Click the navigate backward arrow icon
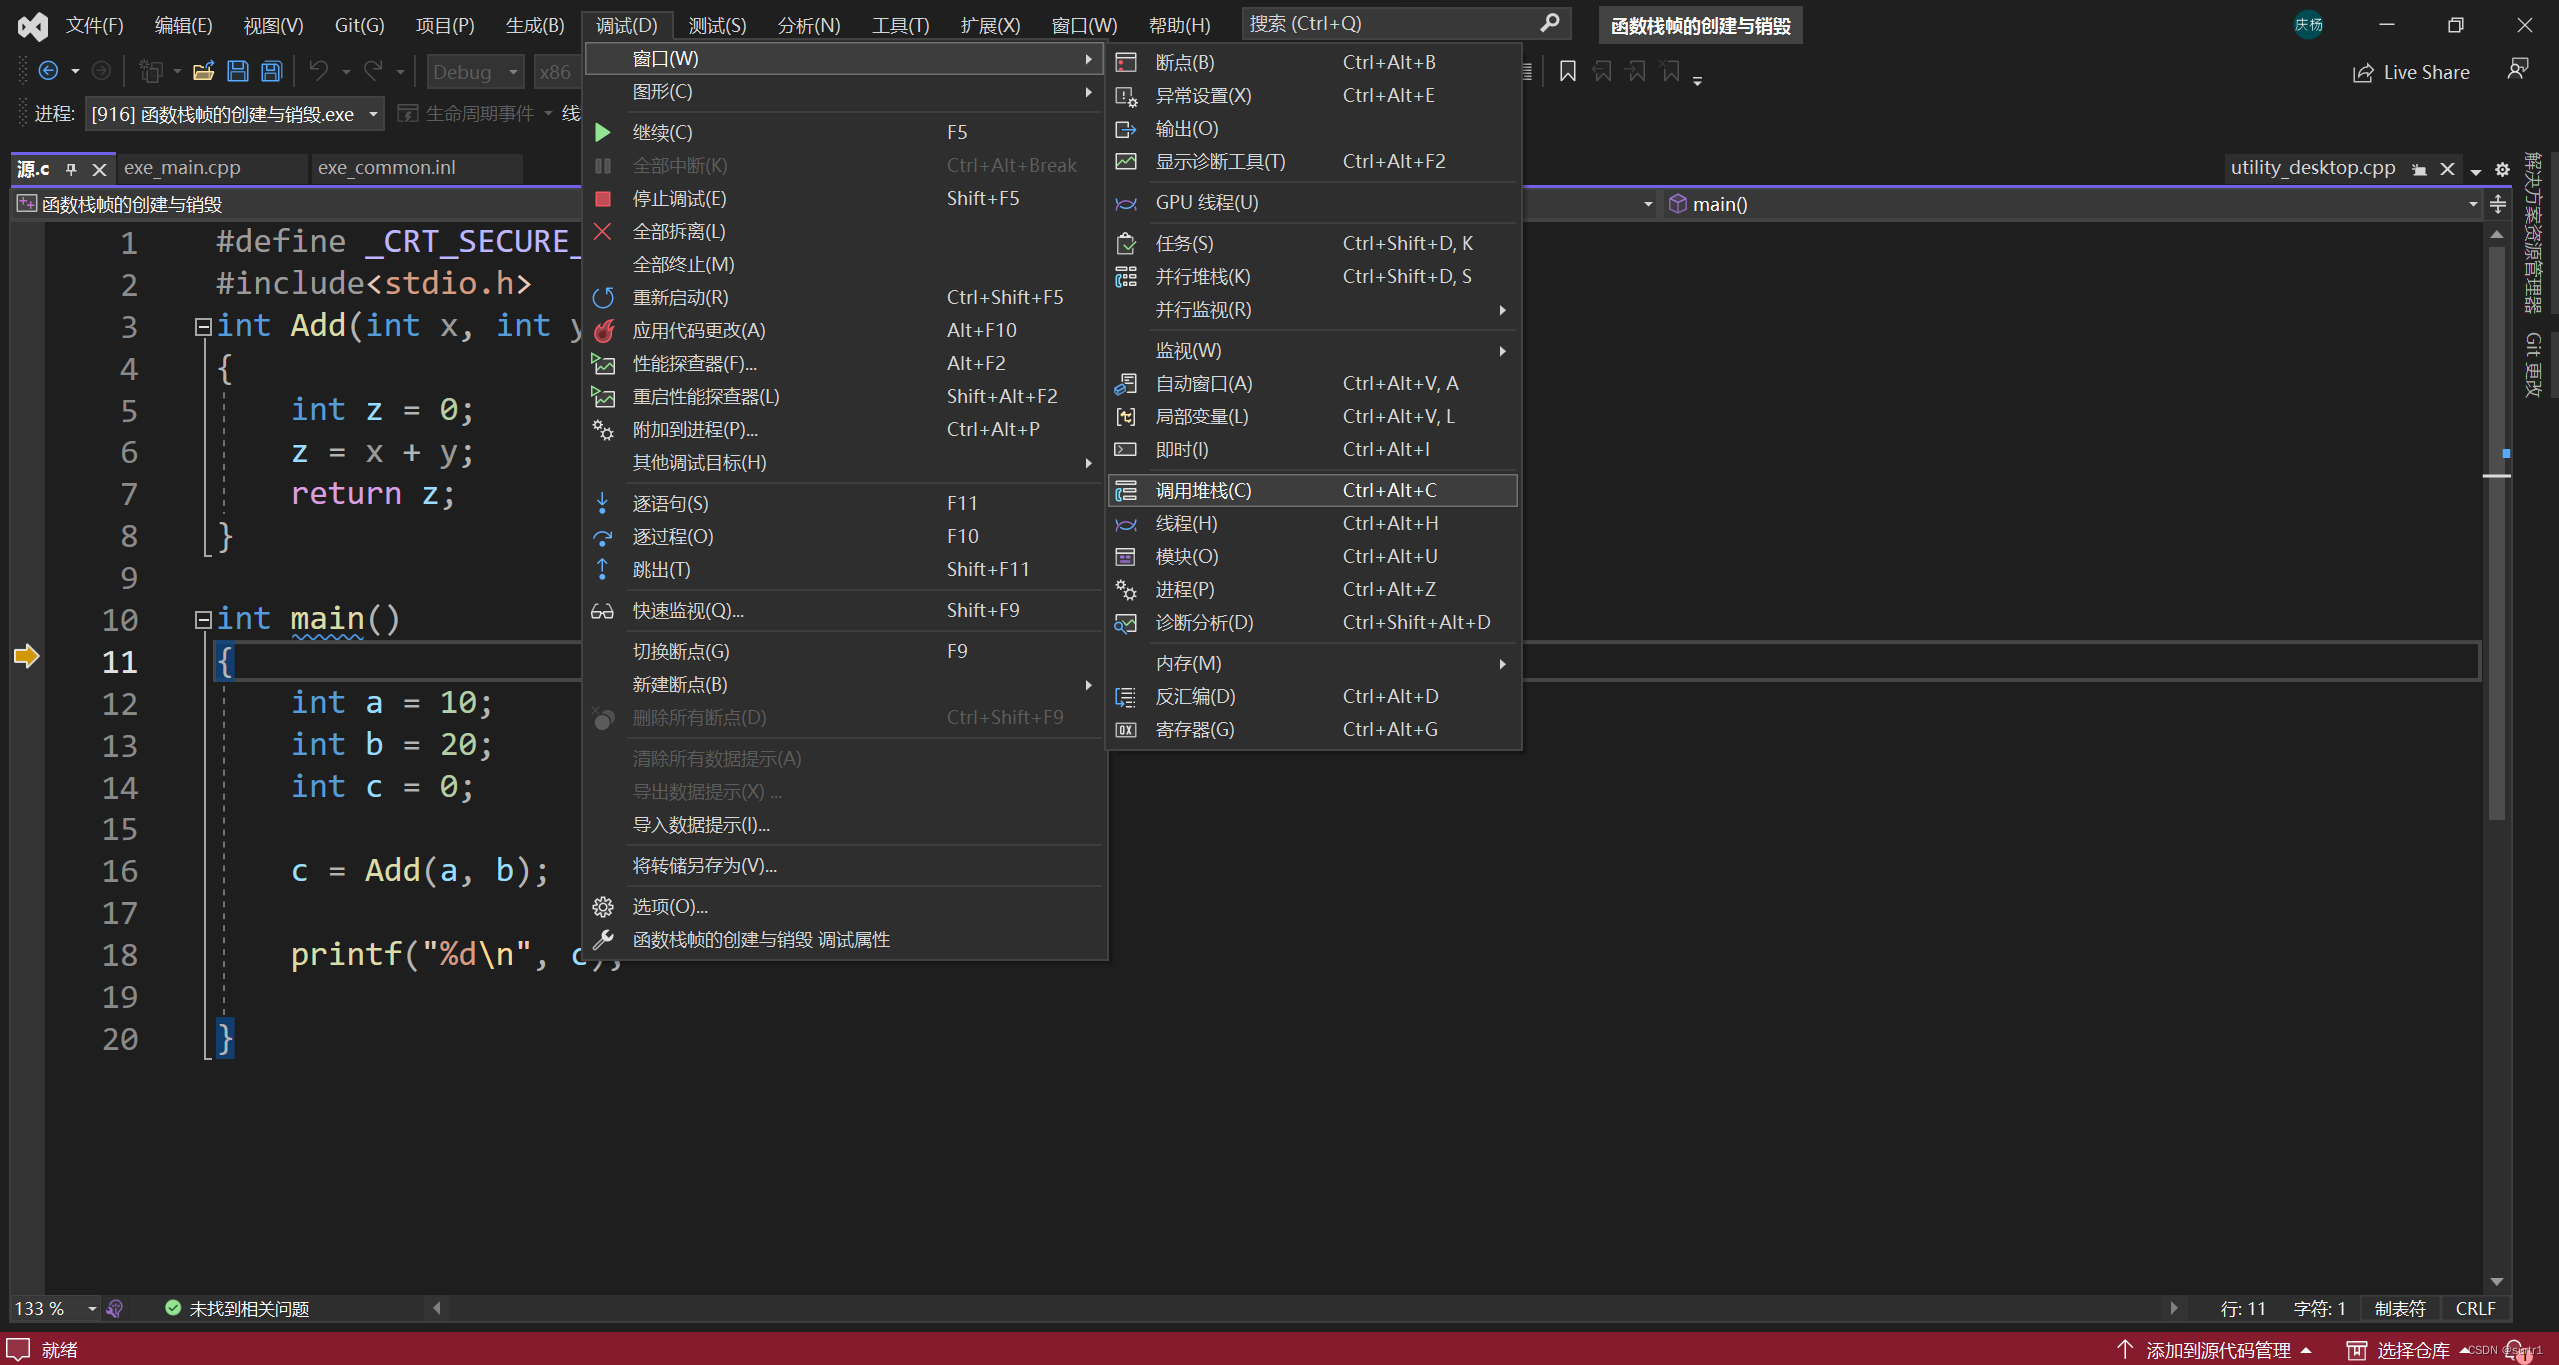This screenshot has width=2559, height=1365. [x=47, y=71]
